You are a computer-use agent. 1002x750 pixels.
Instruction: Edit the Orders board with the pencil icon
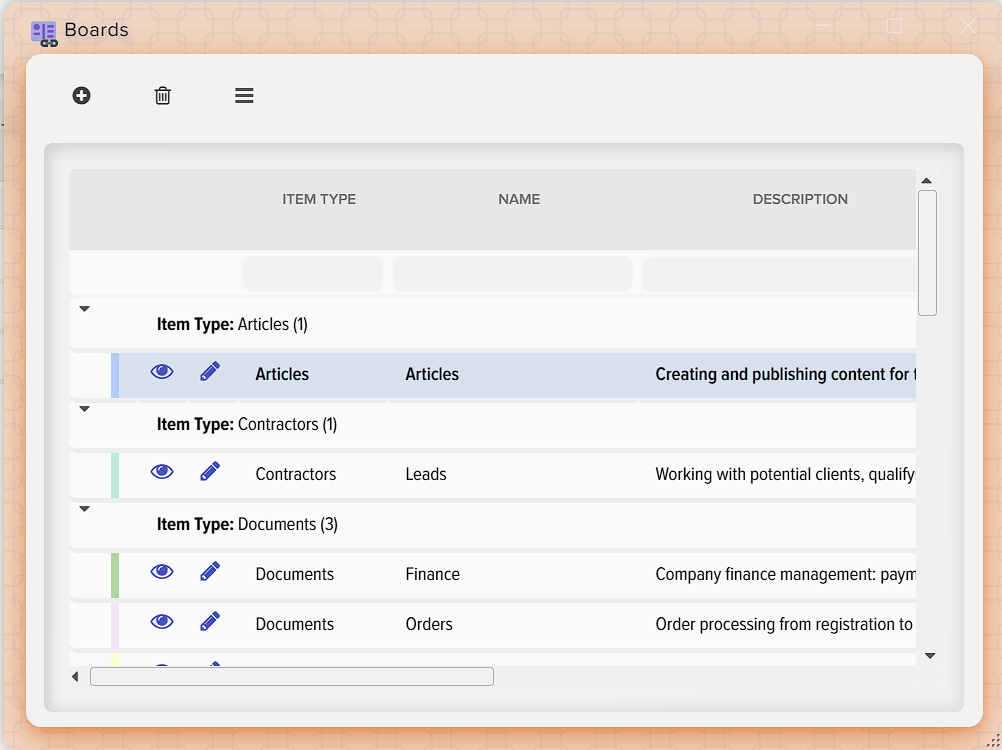tap(210, 621)
